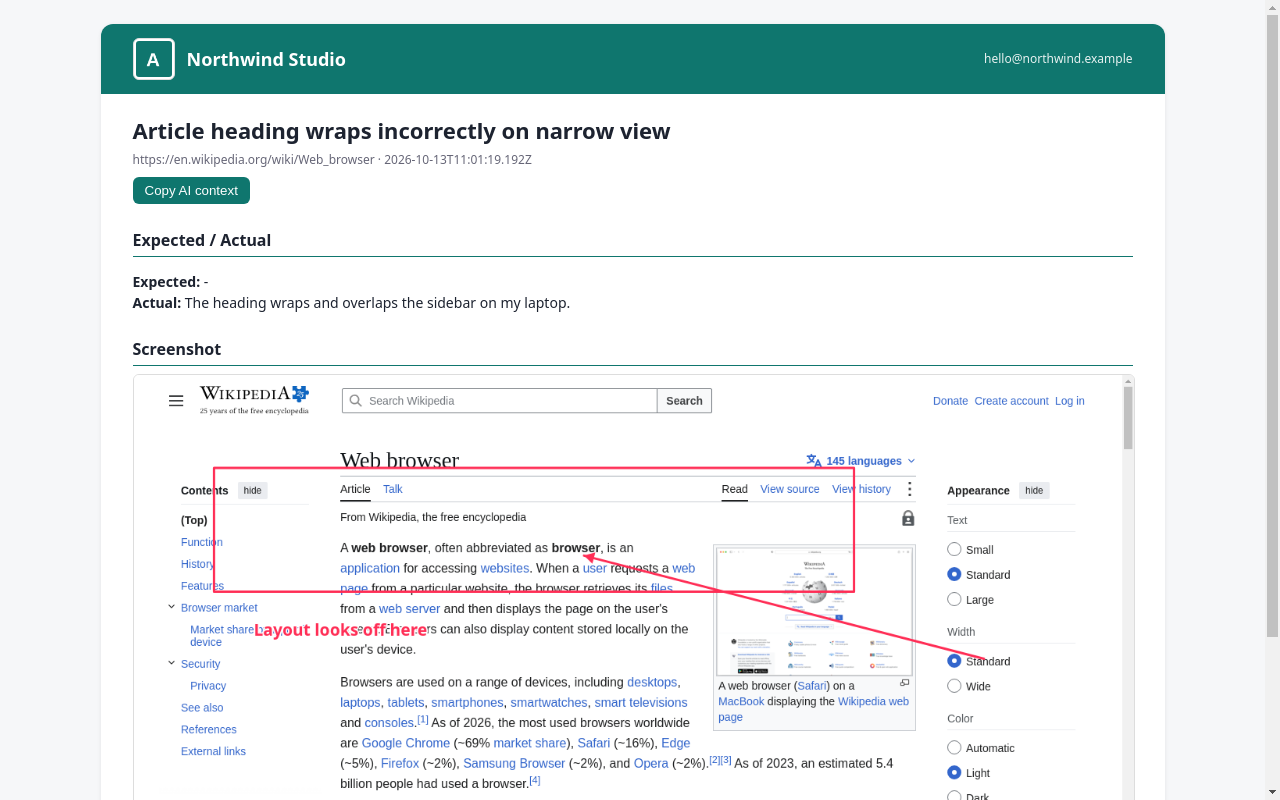Viewport: 1280px width, 800px height.
Task: Open the websites article link
Action: click(505, 568)
